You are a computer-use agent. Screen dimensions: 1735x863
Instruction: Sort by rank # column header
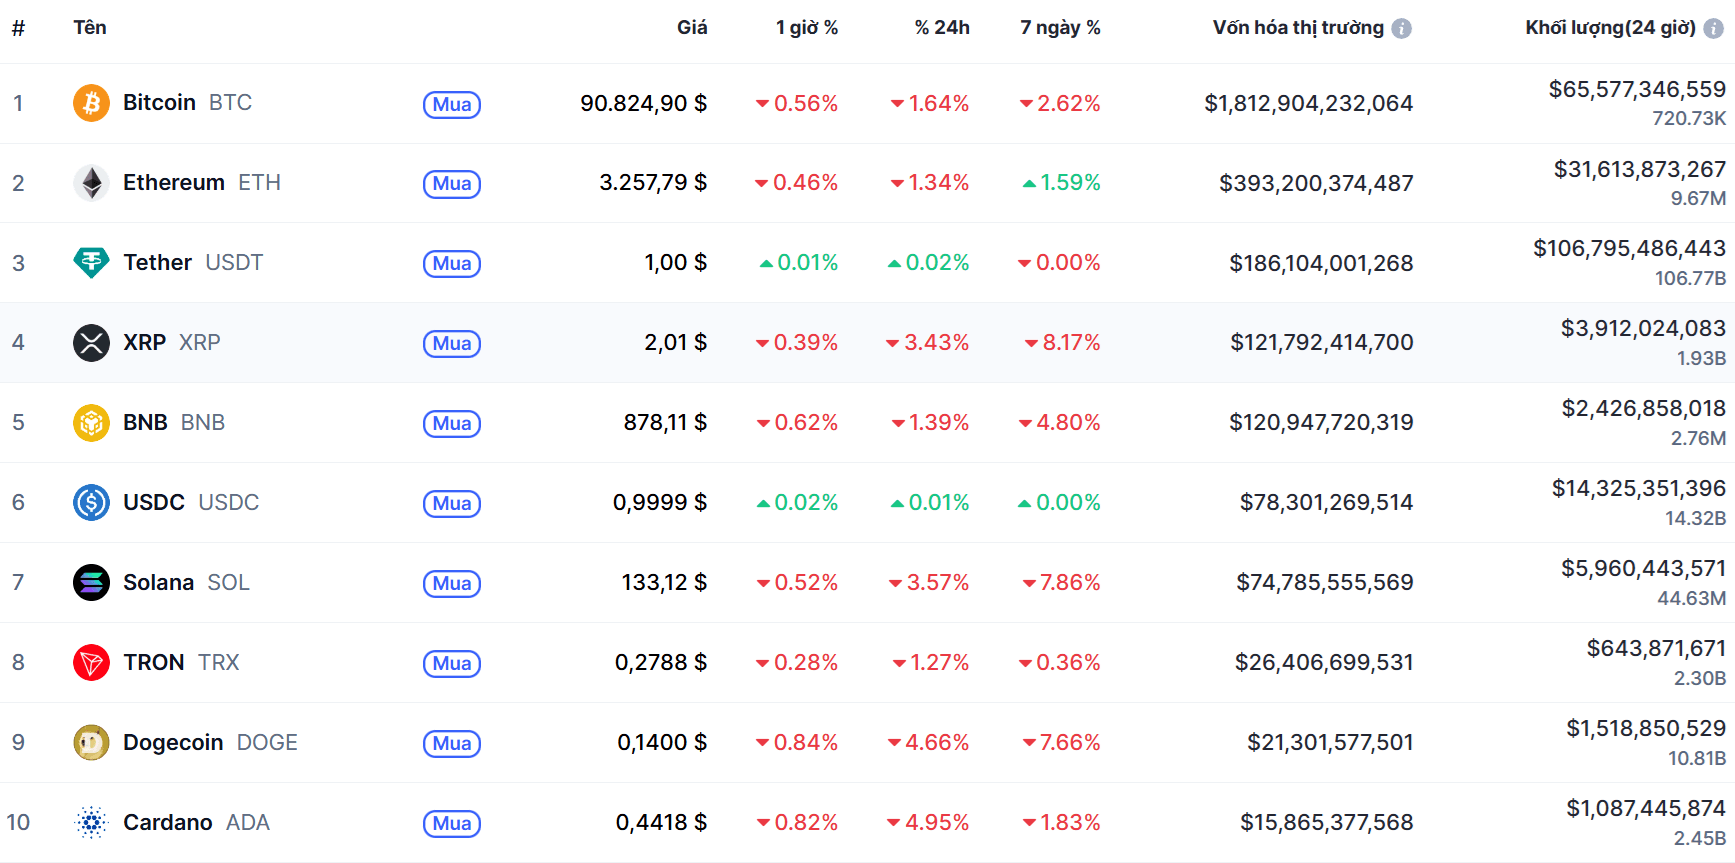tap(18, 28)
